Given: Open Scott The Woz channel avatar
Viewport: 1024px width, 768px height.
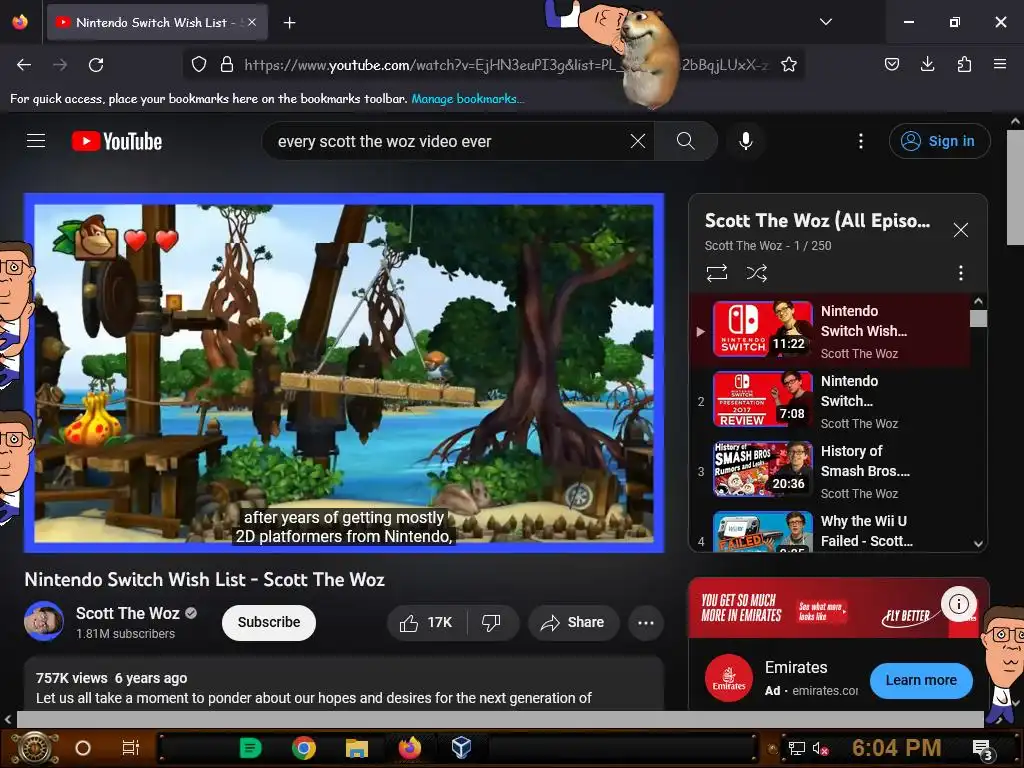Looking at the screenshot, I should pos(44,621).
